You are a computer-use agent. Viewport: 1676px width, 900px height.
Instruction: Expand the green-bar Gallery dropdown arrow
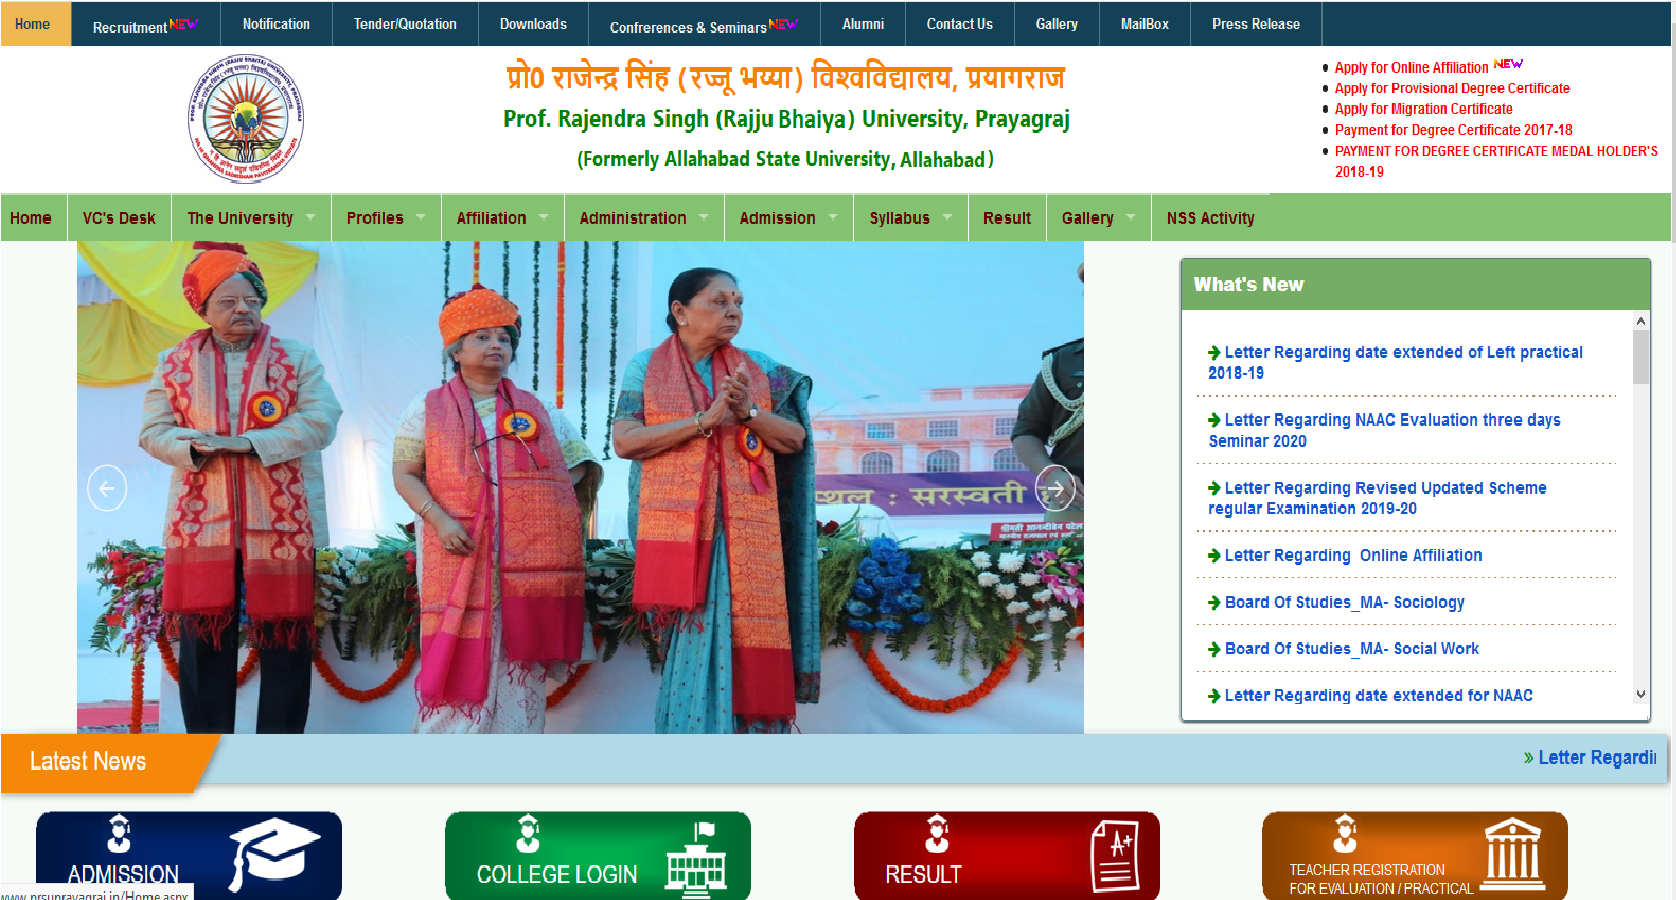(1131, 217)
